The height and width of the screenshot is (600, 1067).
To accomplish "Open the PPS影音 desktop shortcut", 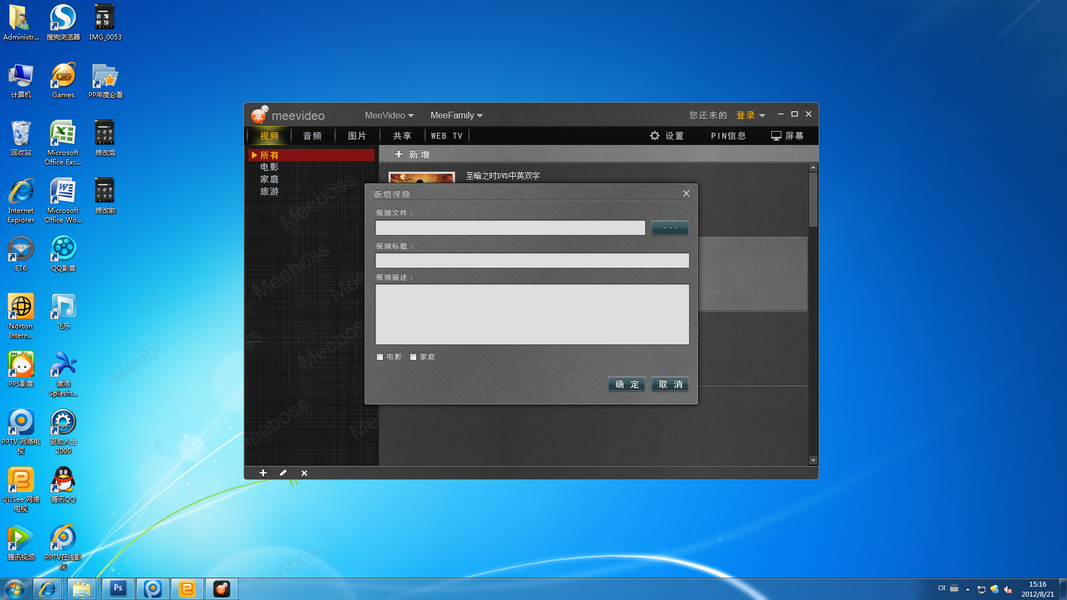I will pyautogui.click(x=20, y=369).
